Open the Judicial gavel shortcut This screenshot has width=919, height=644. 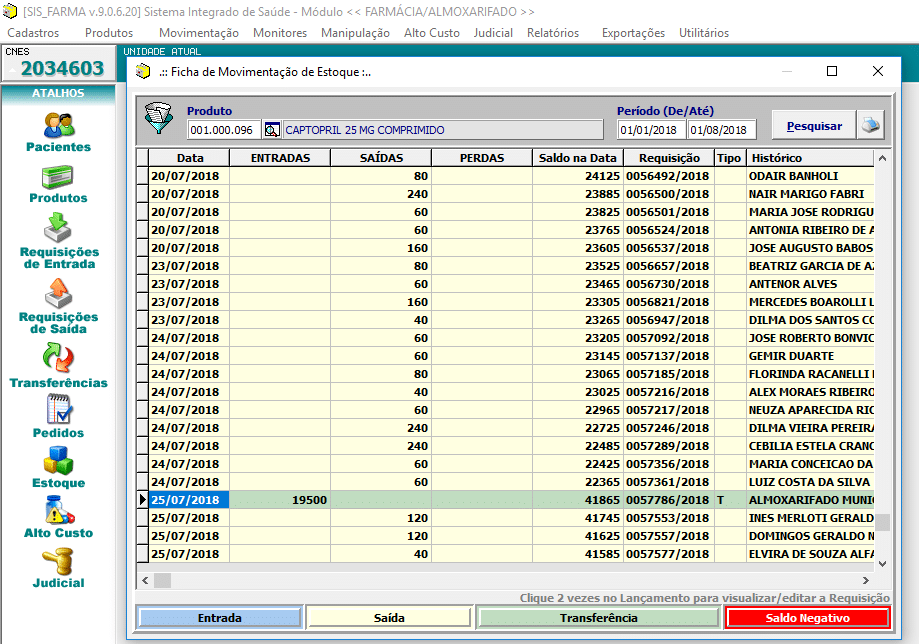pos(58,561)
